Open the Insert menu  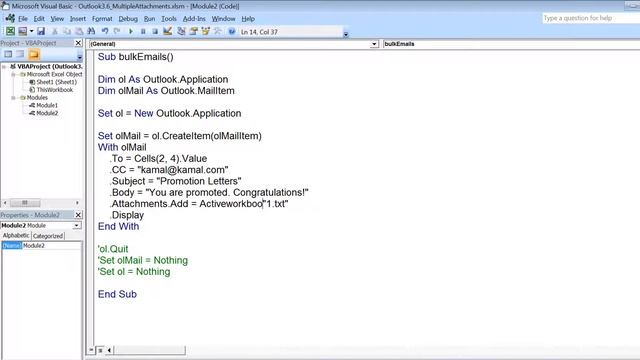coord(78,19)
